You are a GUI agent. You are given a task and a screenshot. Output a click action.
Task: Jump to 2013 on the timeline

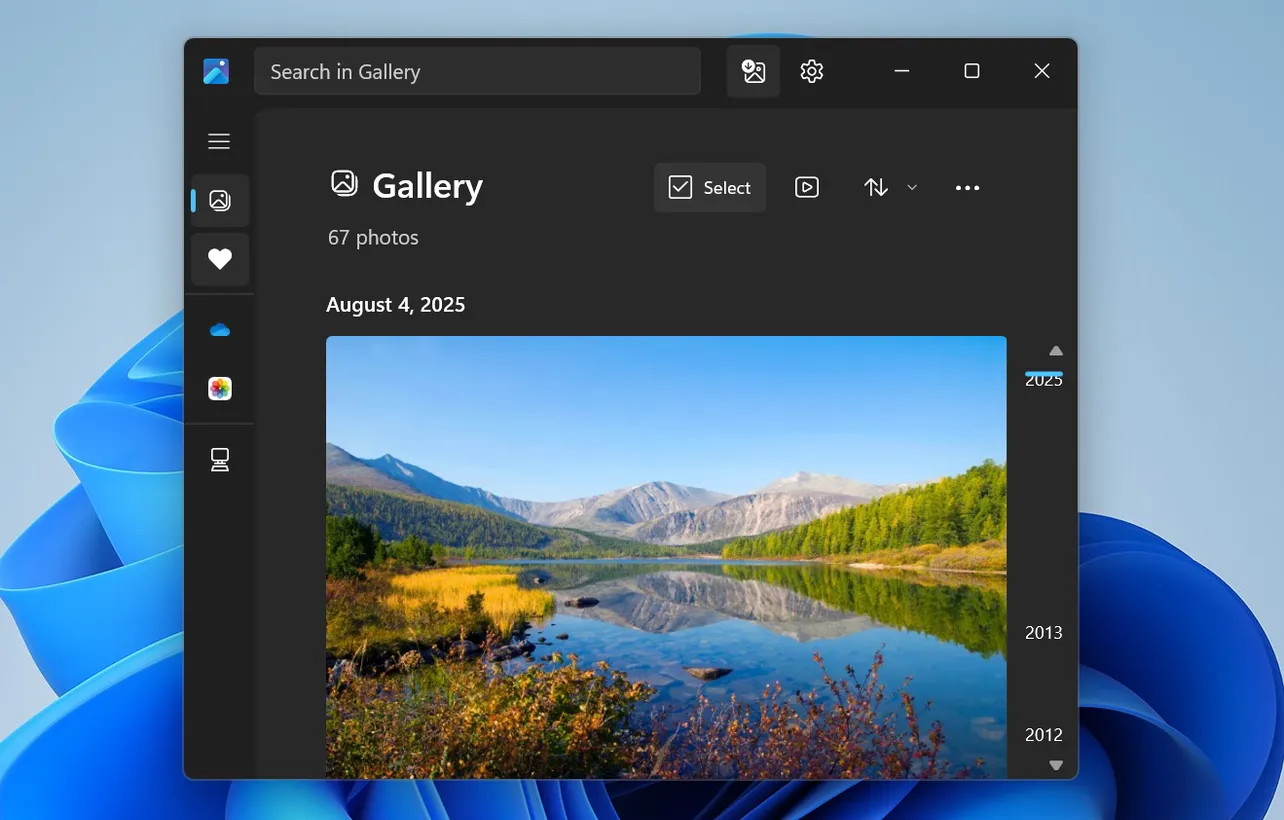tap(1043, 632)
